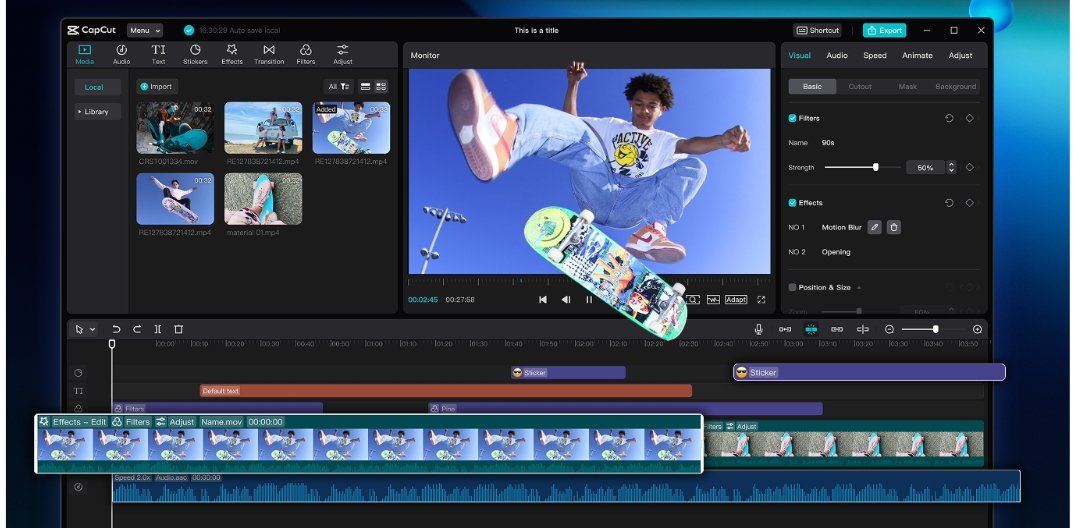This screenshot has width=1080, height=528.
Task: Pause the monitor playback
Action: [589, 299]
